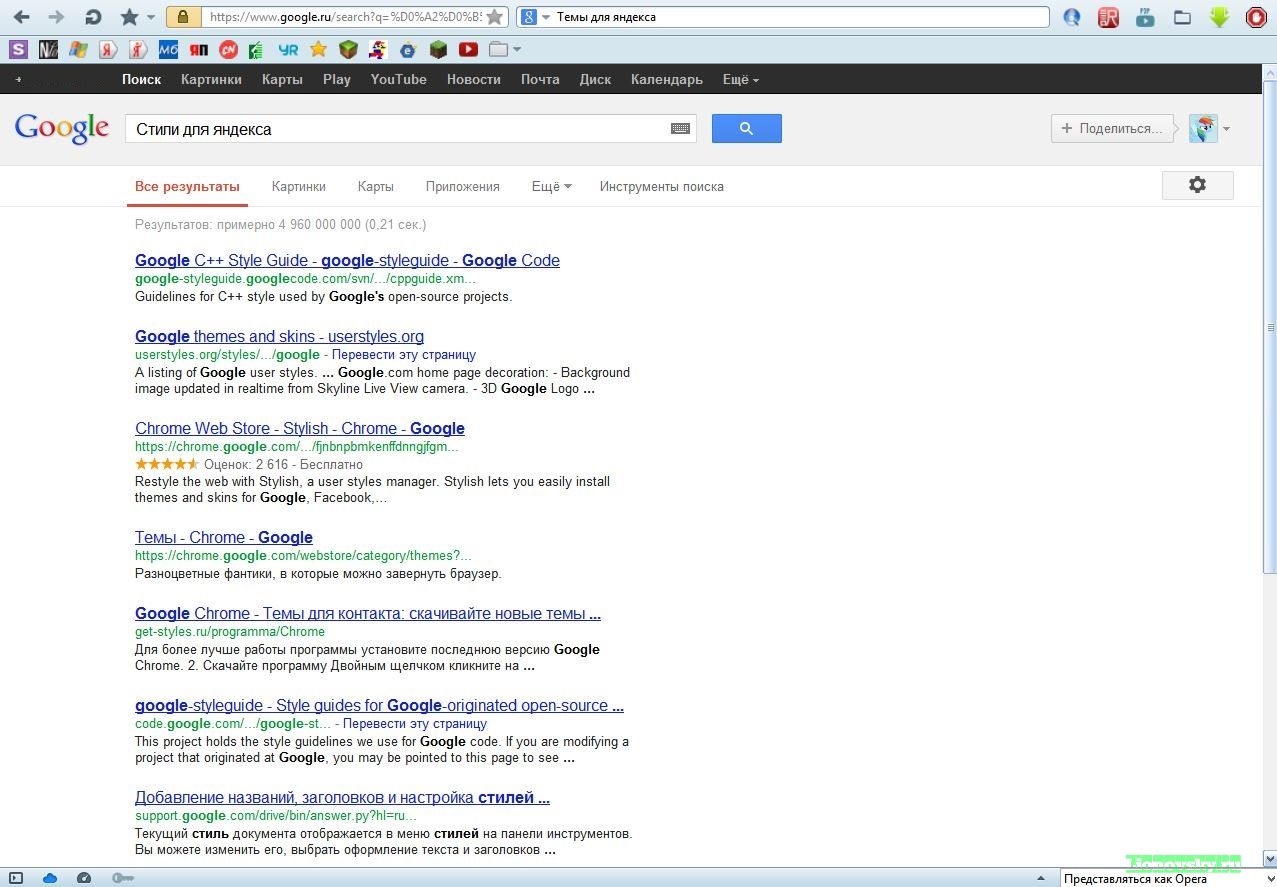Image resolution: width=1277 pixels, height=887 pixels.
Task: Open Google settings gear button
Action: point(1197,185)
